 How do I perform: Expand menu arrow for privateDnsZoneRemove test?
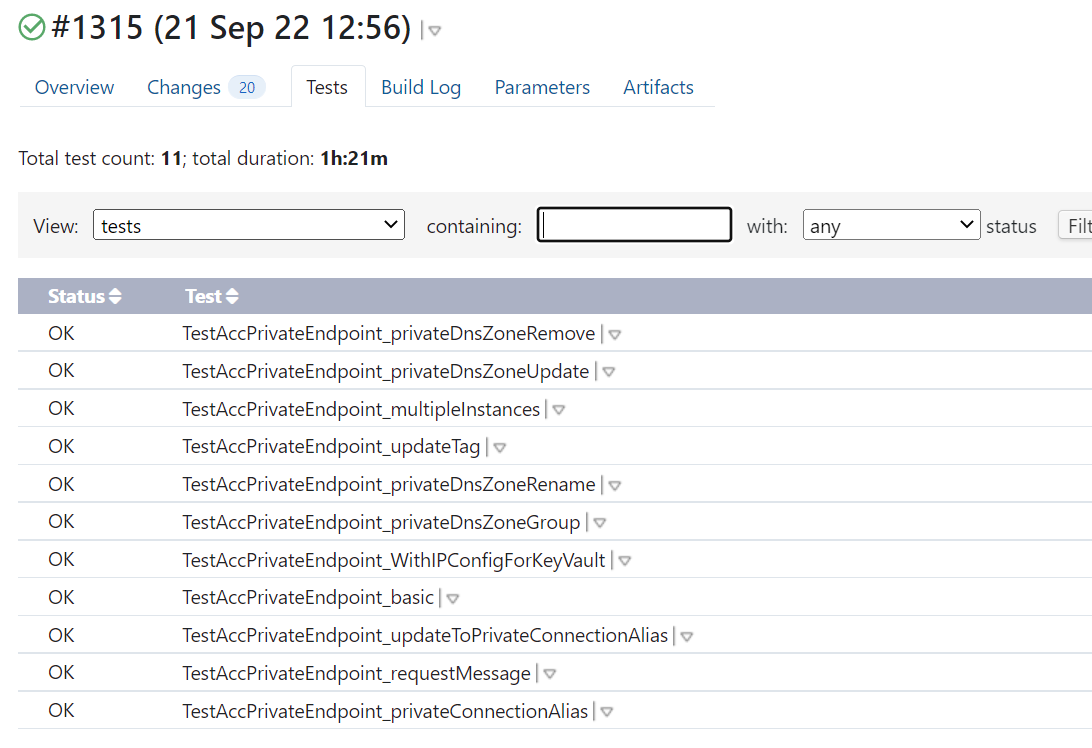[614, 335]
